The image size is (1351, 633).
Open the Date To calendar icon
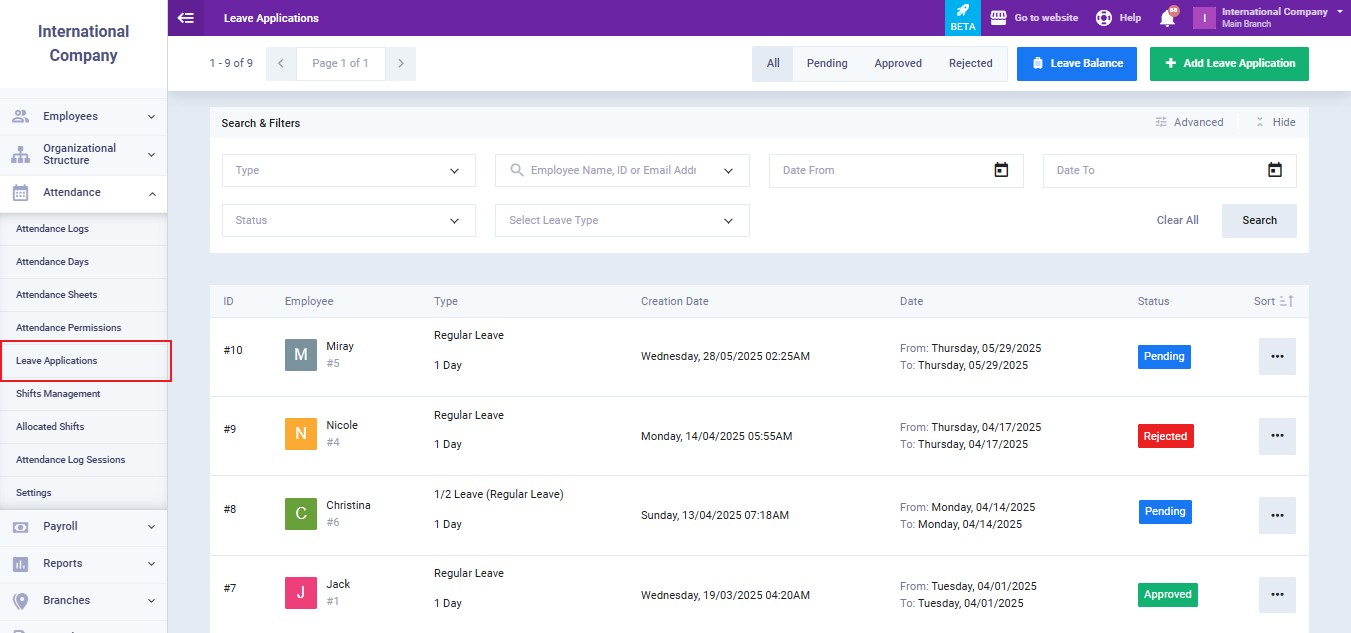[1274, 170]
